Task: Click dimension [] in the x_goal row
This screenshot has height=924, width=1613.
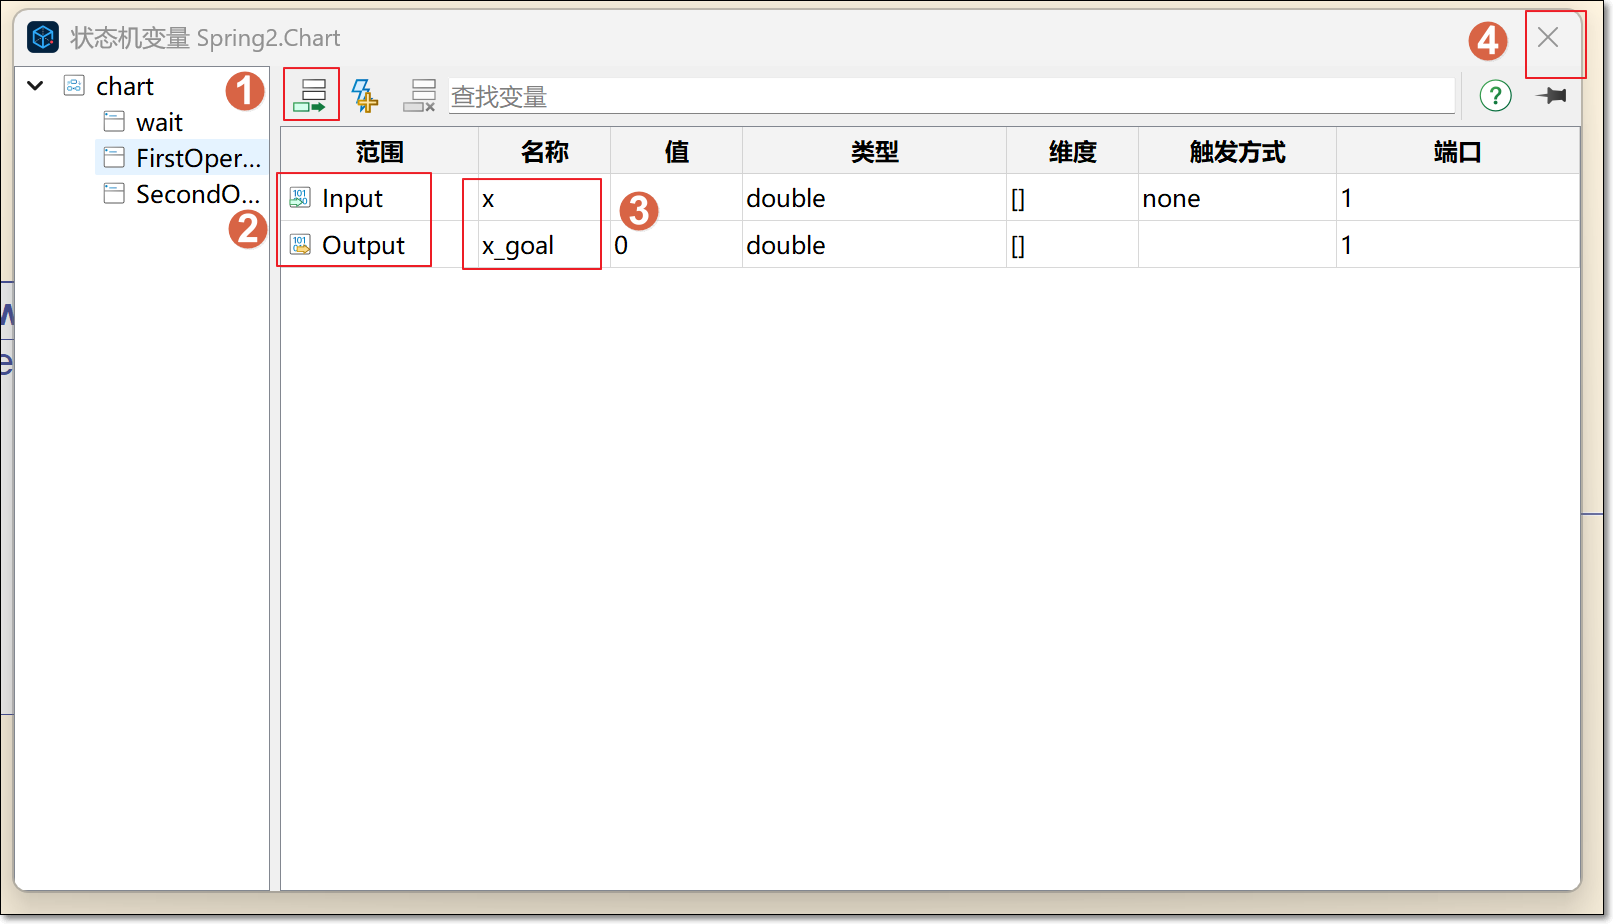Action: [x=1072, y=245]
